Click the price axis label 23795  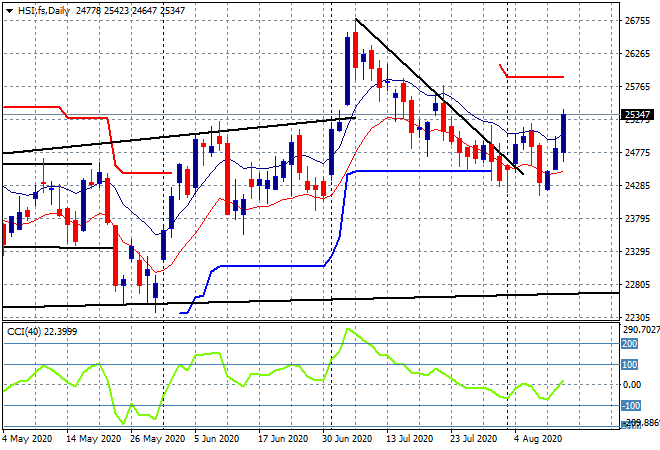[x=637, y=218]
